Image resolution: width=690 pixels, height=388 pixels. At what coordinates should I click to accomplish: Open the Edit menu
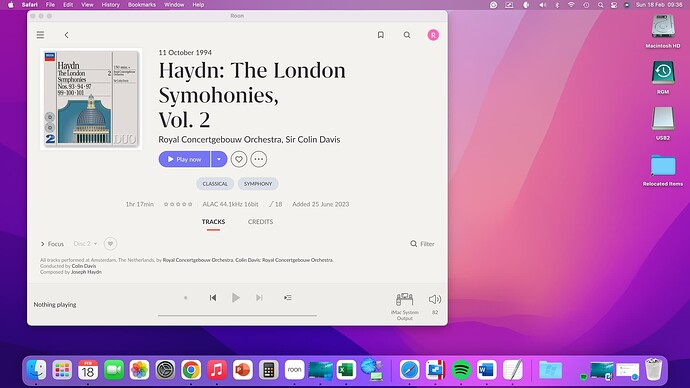tap(68, 5)
